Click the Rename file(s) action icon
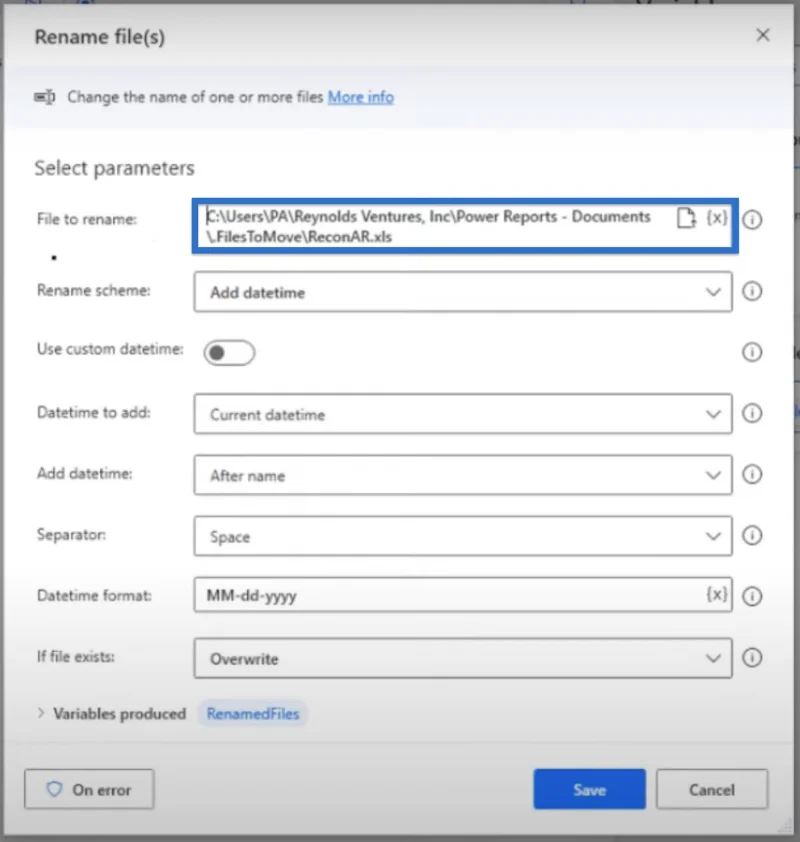The width and height of the screenshot is (800, 842). [45, 97]
